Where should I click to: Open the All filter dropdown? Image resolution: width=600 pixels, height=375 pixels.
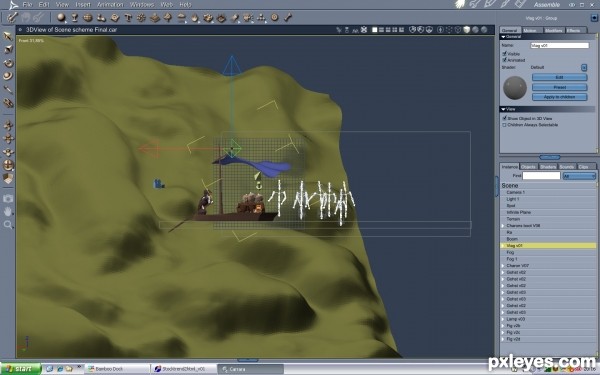579,176
